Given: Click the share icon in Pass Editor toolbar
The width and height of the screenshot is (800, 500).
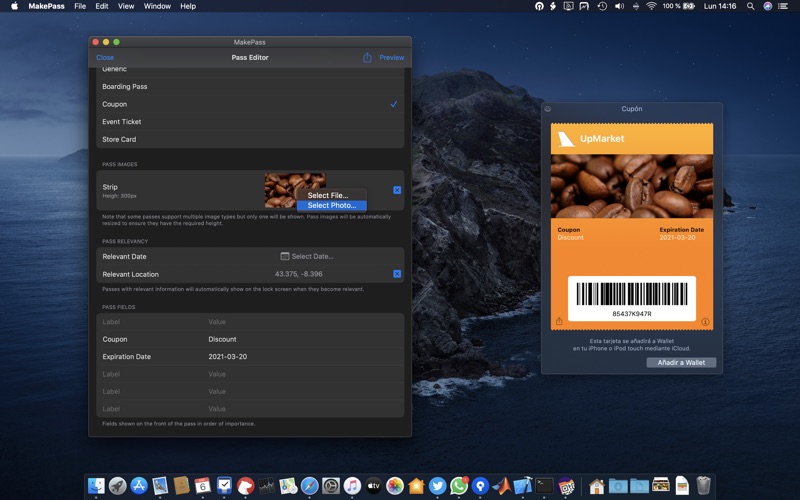Looking at the screenshot, I should pyautogui.click(x=367, y=58).
